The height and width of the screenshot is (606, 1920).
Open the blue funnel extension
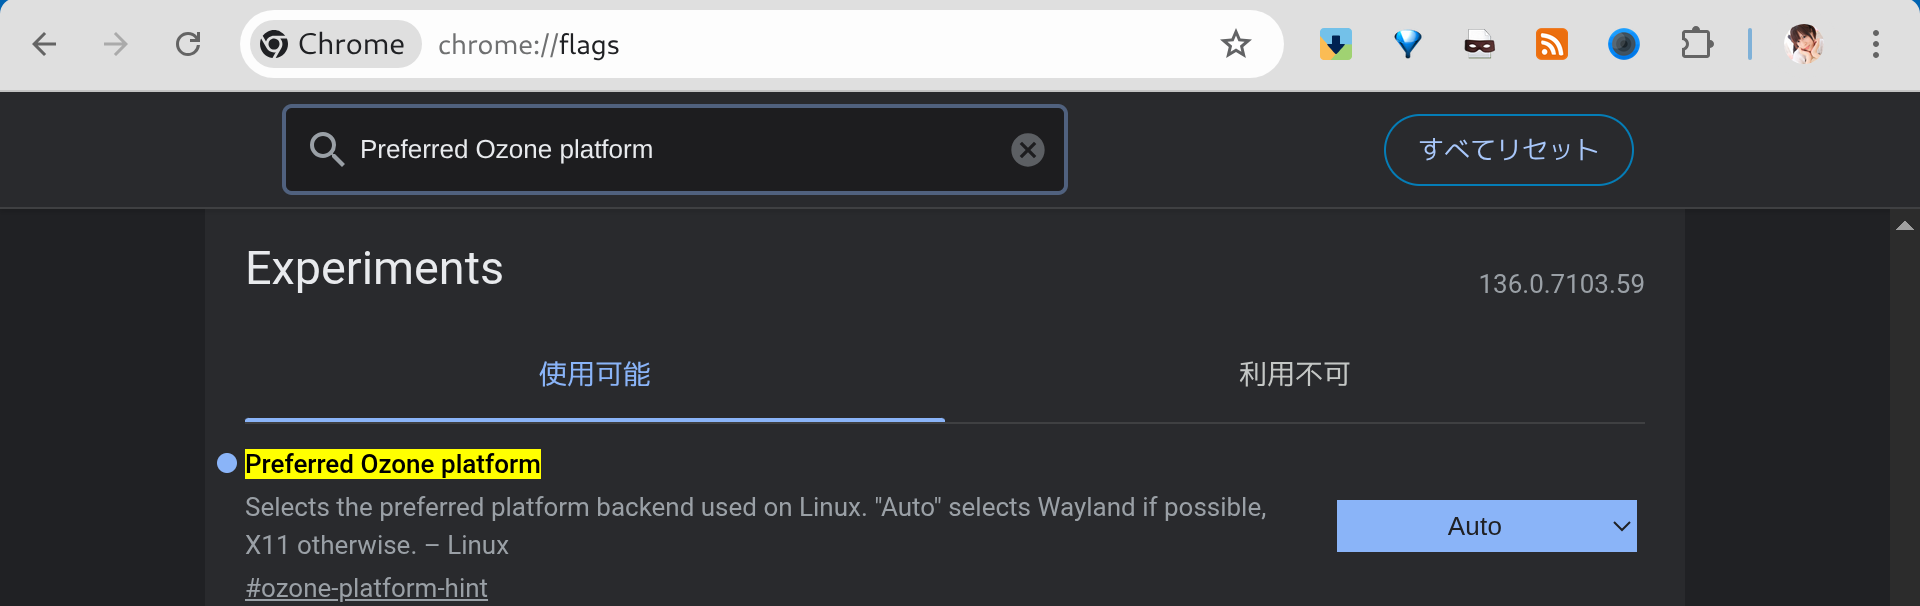coord(1407,44)
